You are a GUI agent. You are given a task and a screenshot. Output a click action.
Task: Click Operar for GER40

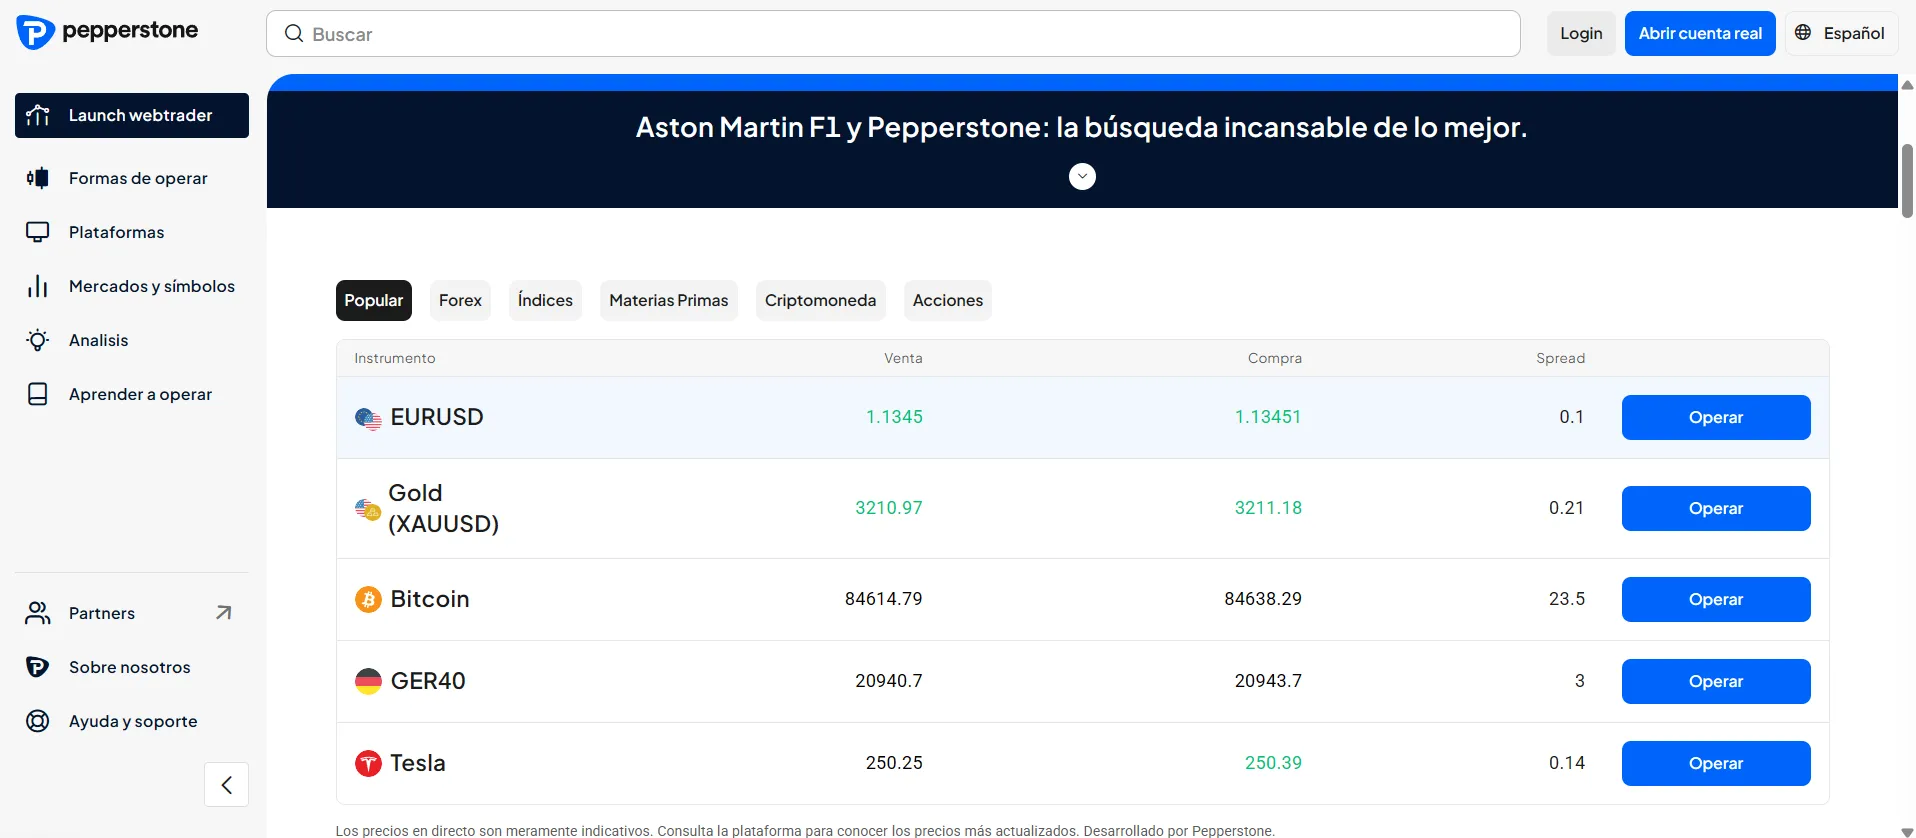[x=1716, y=681]
